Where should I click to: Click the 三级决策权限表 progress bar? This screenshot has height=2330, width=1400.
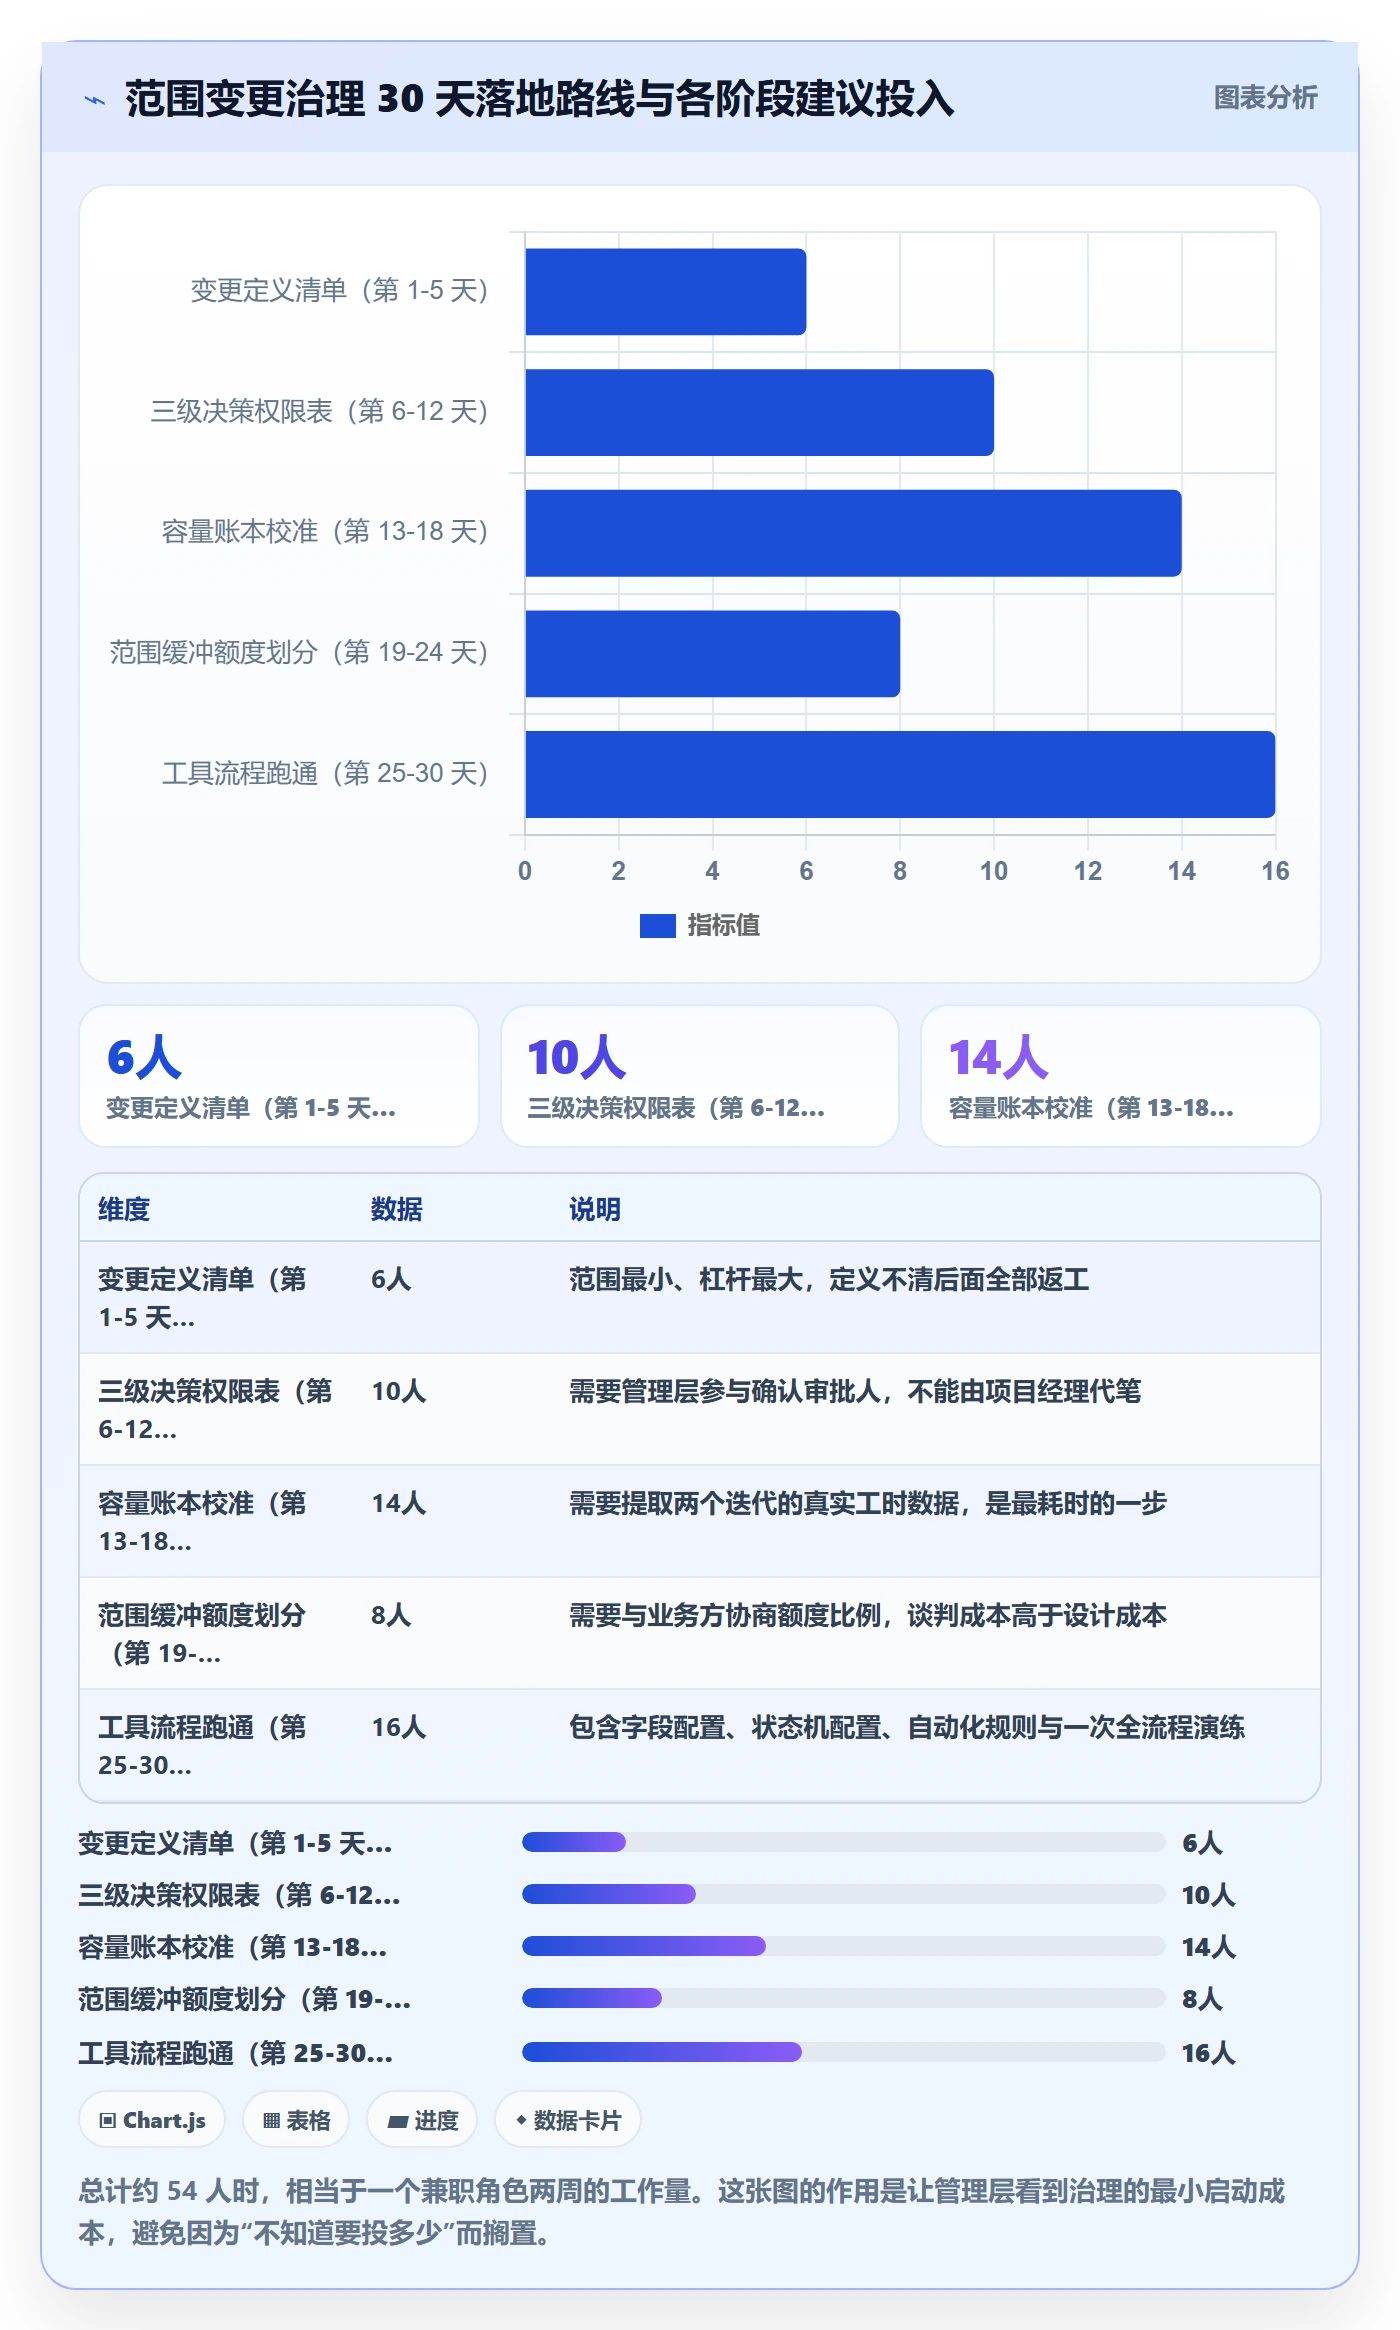(x=843, y=1894)
